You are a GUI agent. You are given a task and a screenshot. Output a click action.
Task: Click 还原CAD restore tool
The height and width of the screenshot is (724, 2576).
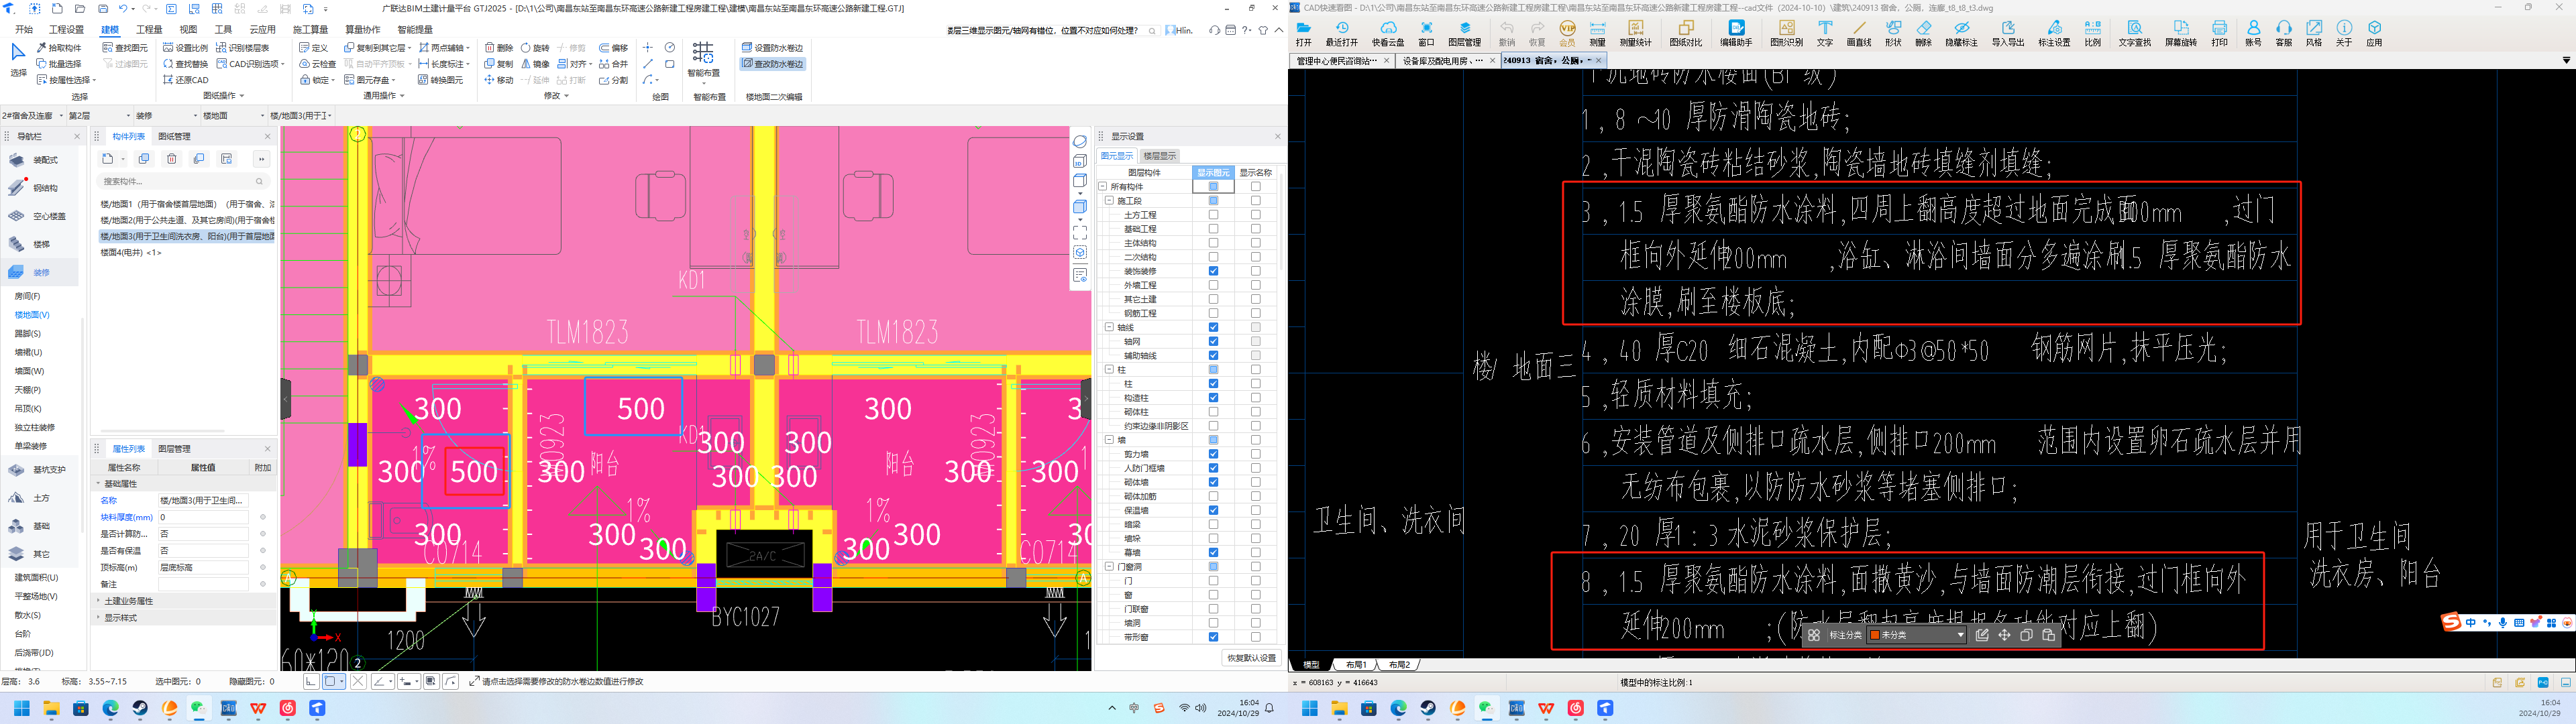click(x=186, y=80)
